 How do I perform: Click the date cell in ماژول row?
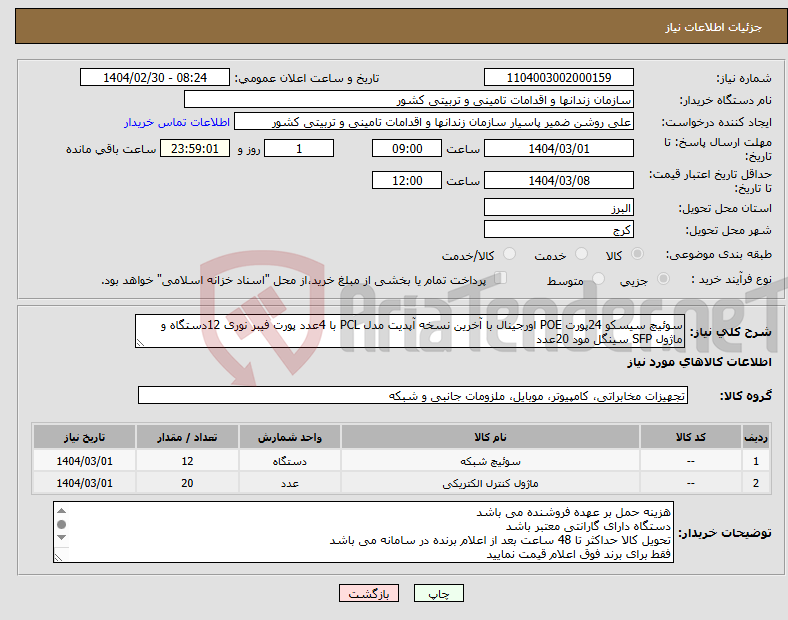(x=84, y=483)
